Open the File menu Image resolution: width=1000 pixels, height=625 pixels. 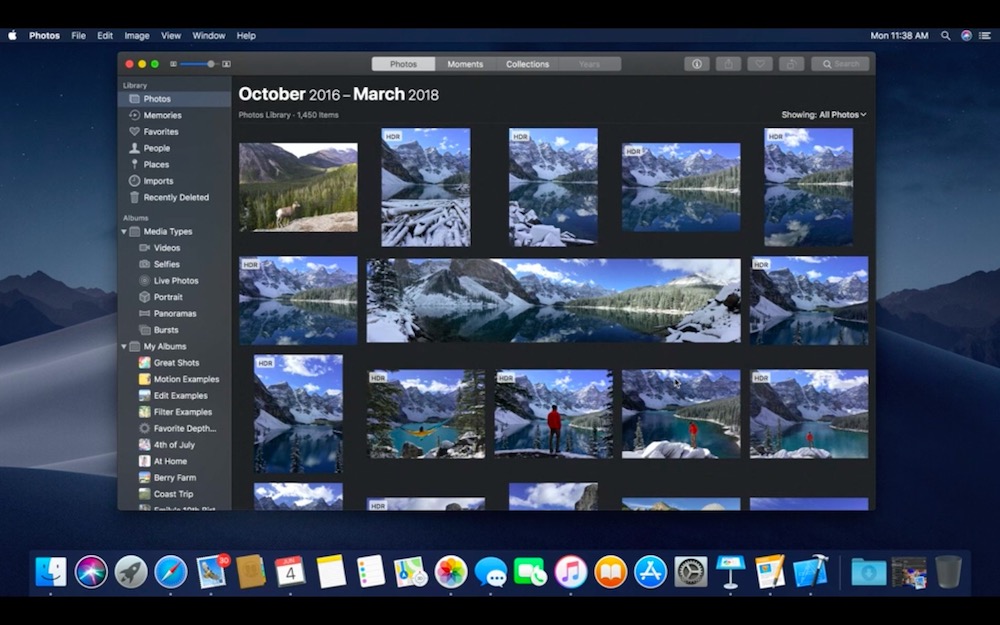click(78, 36)
